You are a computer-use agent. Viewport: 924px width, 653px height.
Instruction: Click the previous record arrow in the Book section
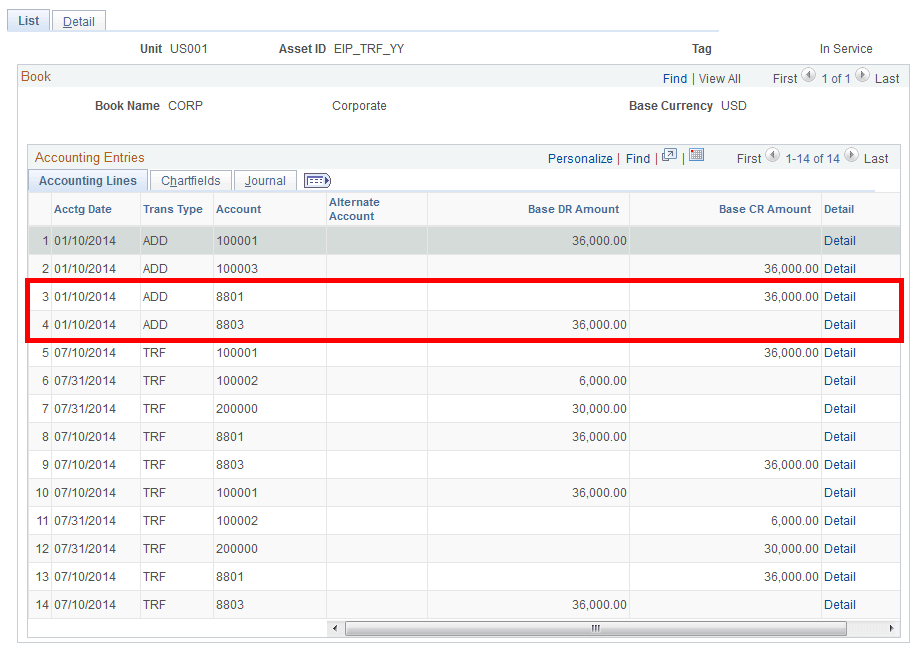tap(807, 78)
